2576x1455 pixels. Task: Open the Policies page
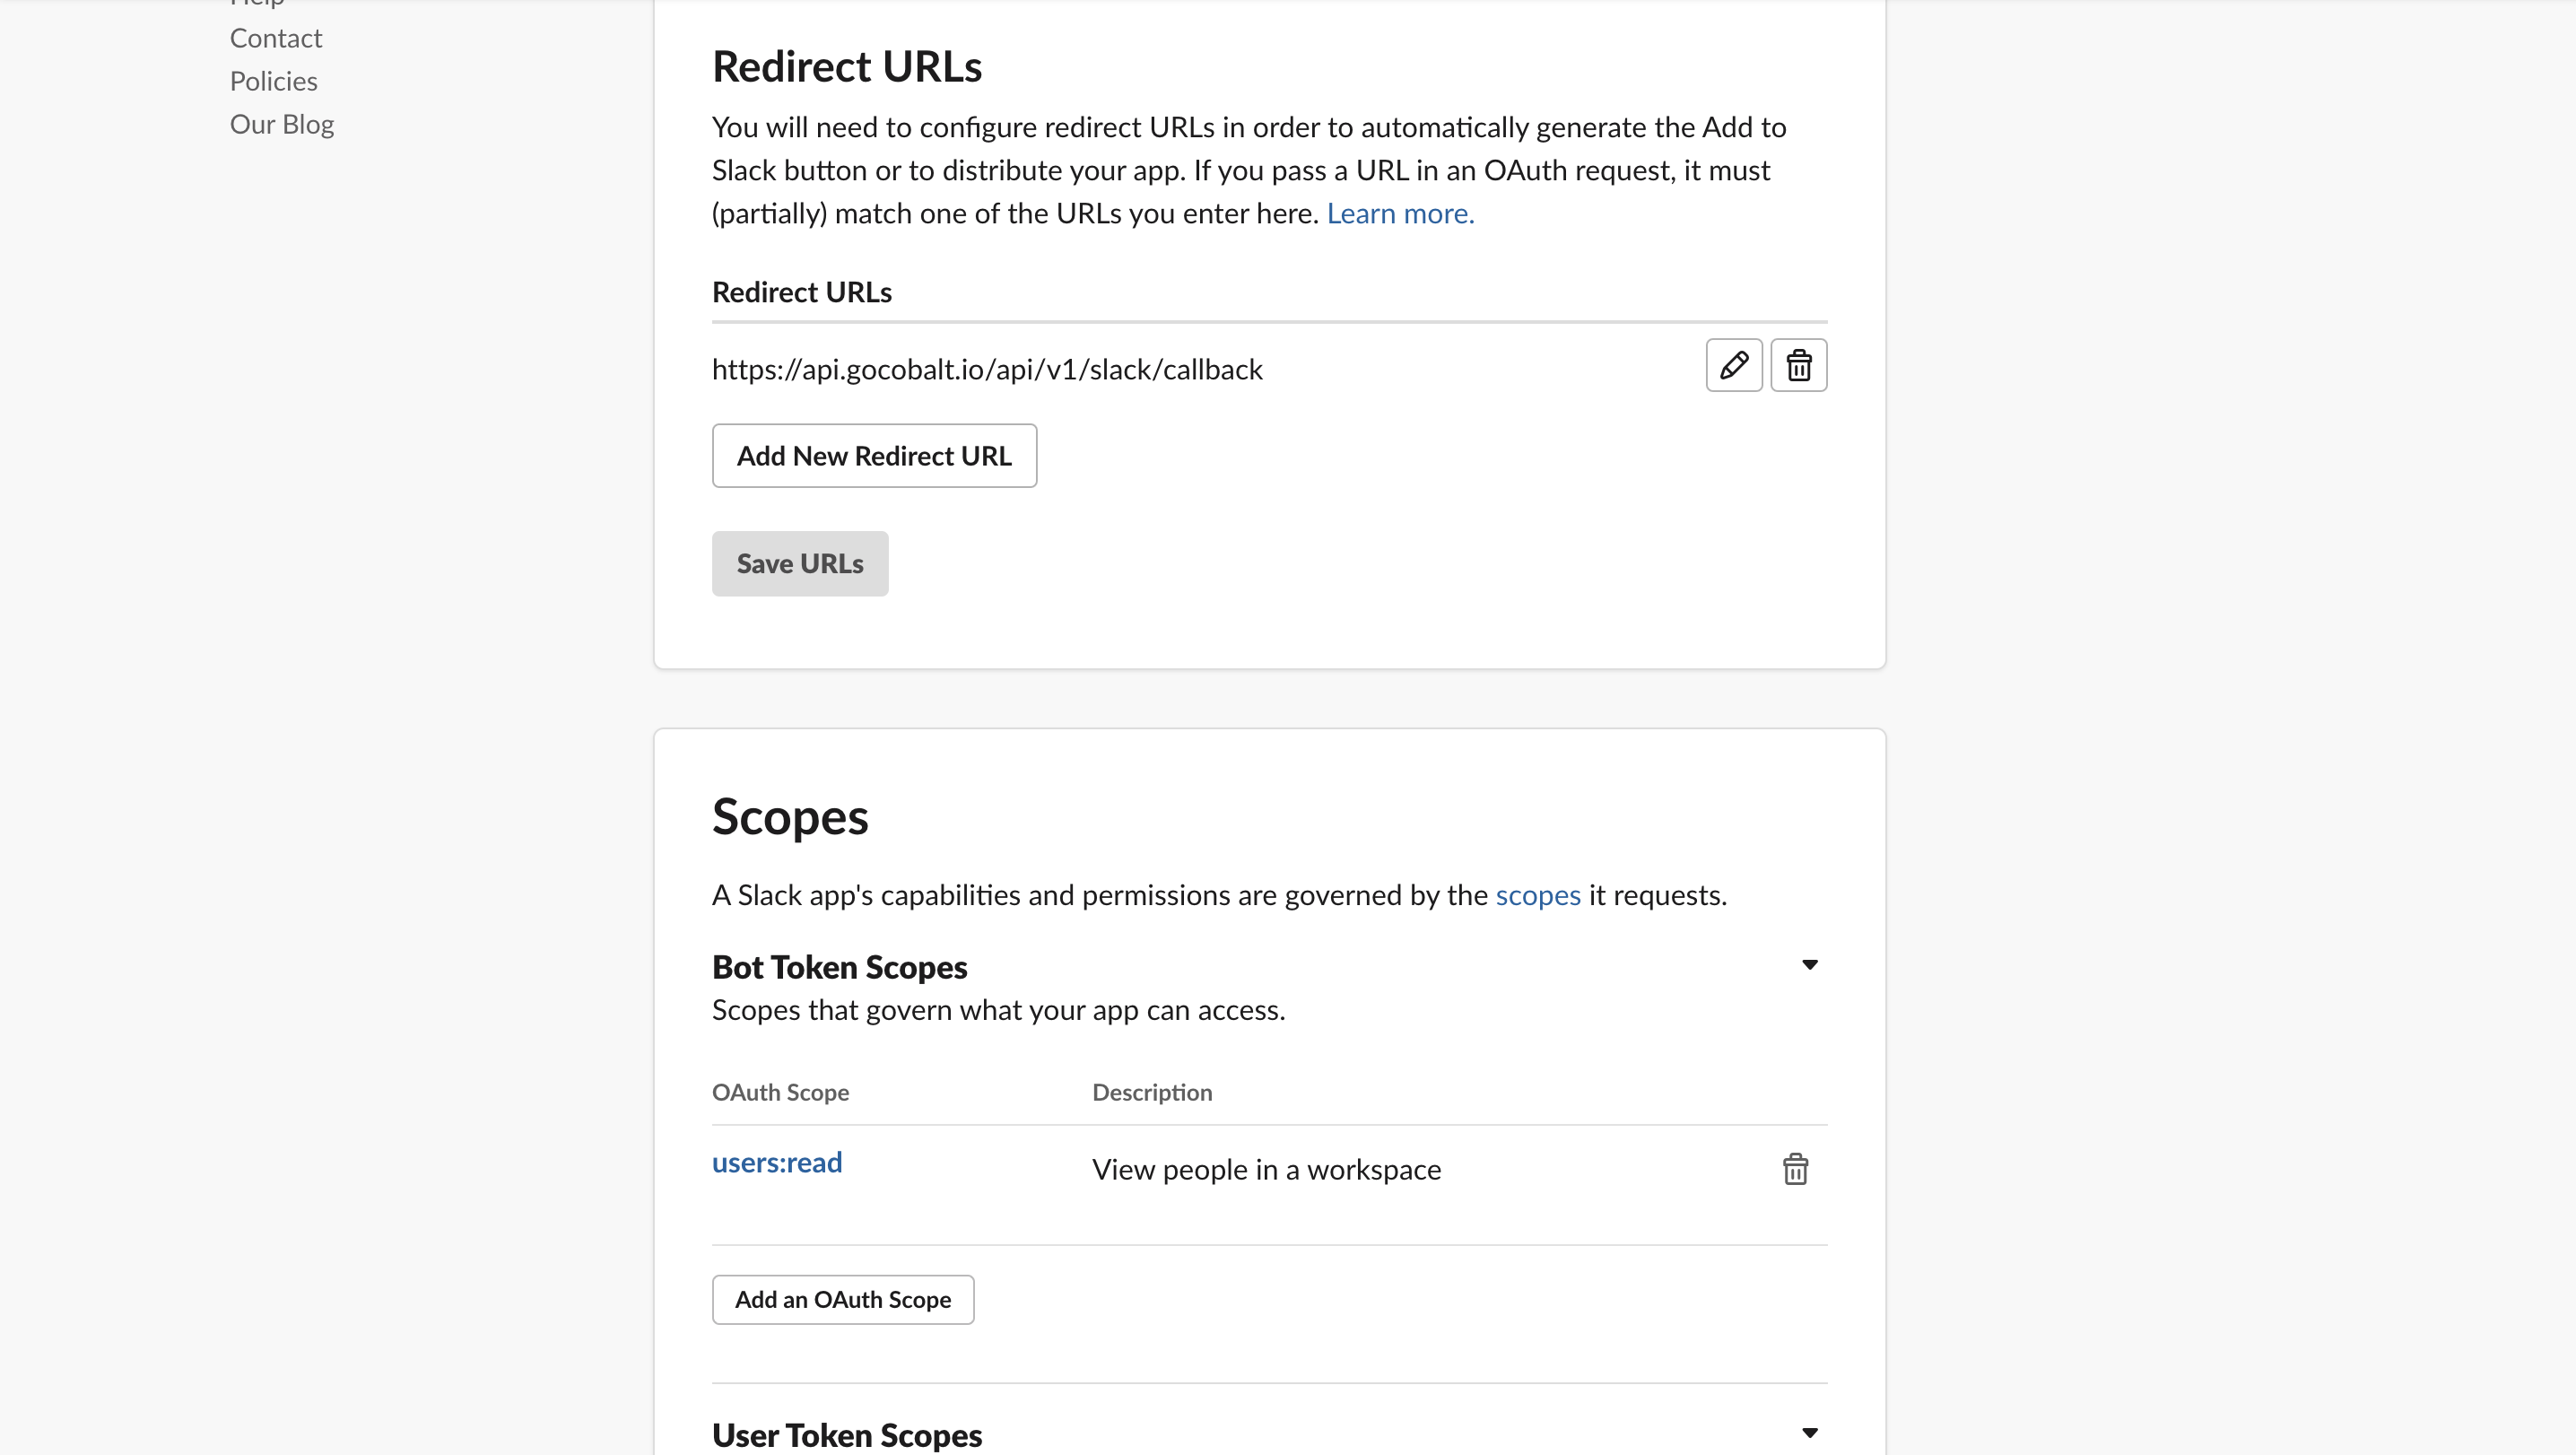tap(273, 80)
